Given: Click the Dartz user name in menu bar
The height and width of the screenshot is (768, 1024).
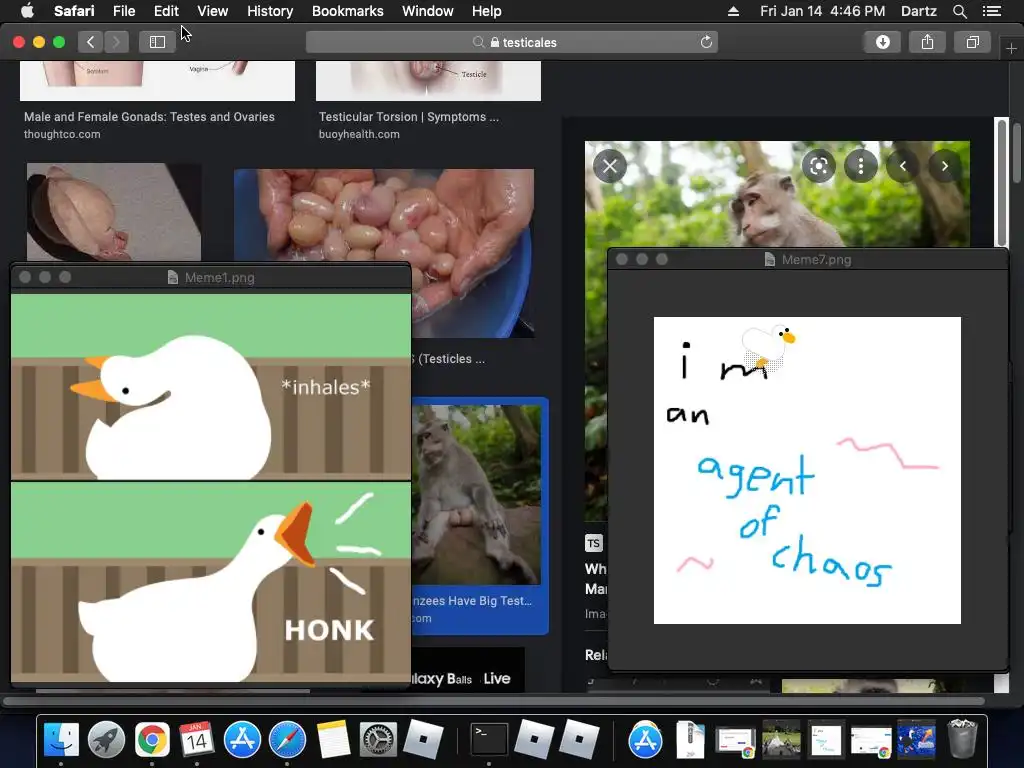Looking at the screenshot, I should (918, 11).
